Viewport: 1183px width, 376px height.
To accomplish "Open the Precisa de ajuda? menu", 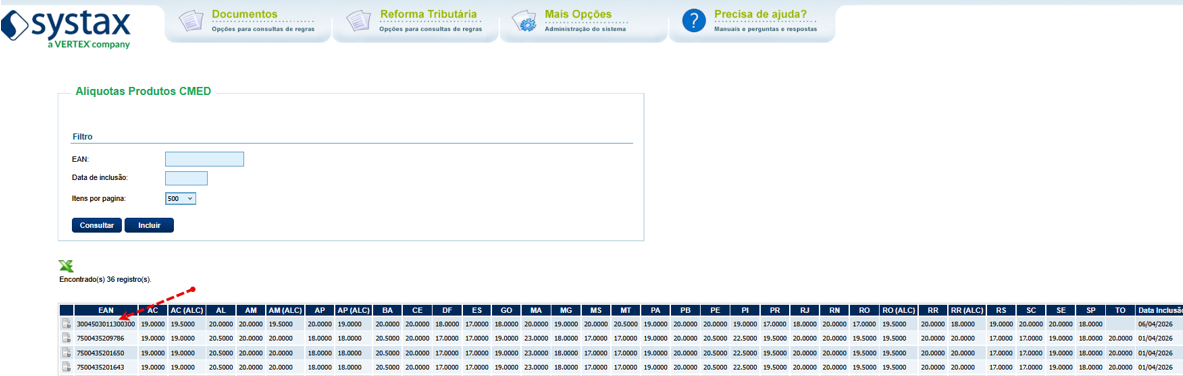I will [x=760, y=14].
